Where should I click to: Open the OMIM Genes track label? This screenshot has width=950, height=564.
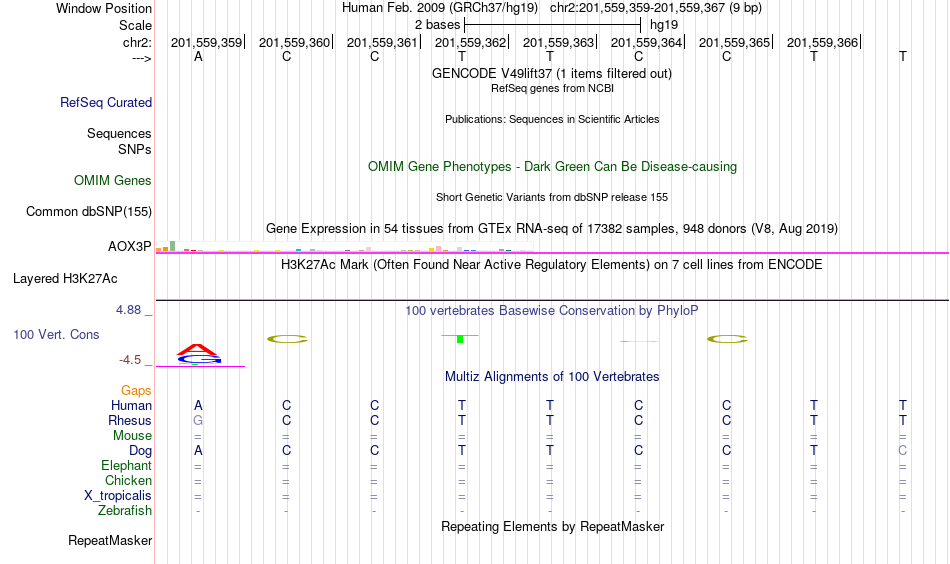tap(112, 181)
